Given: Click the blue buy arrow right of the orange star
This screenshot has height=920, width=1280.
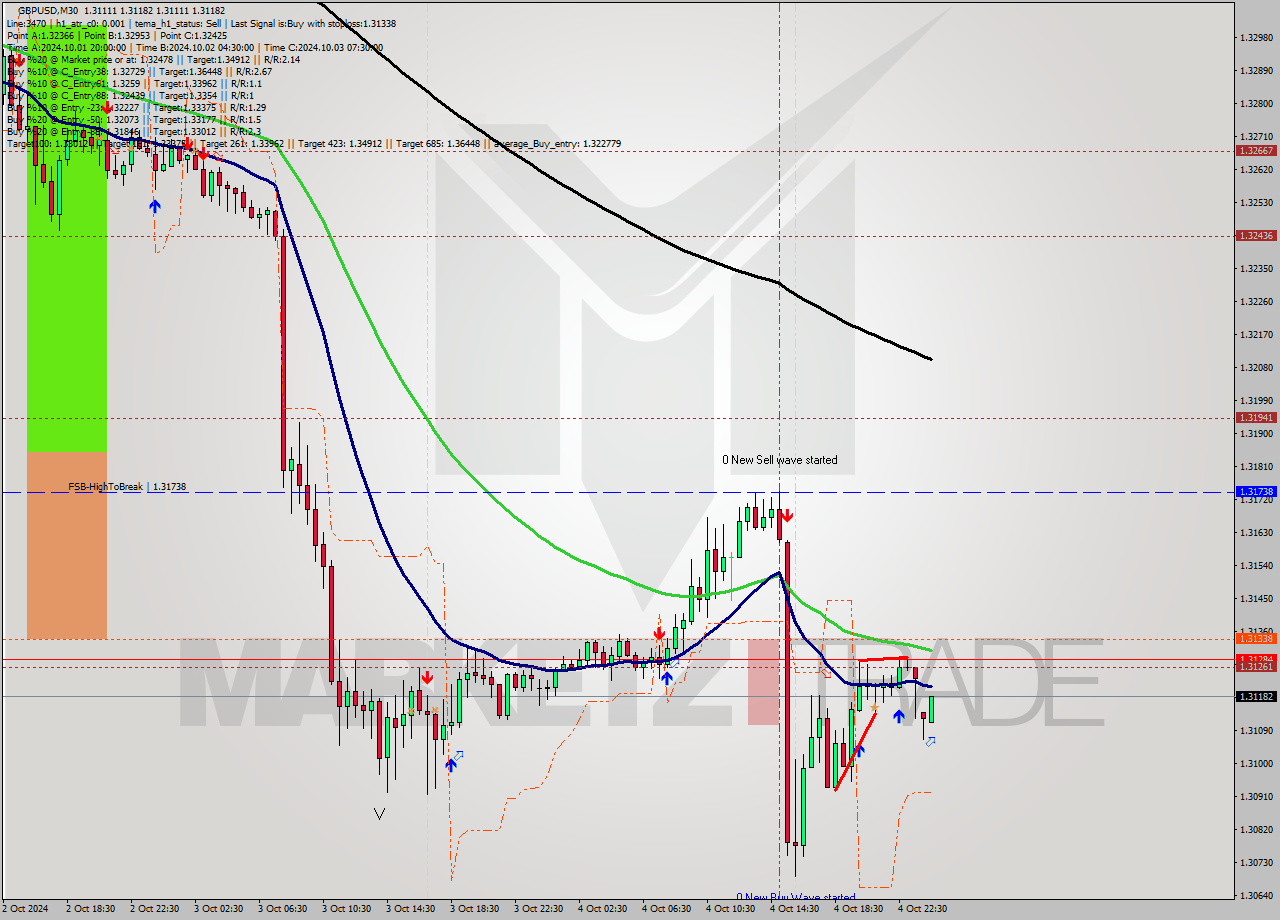Looking at the screenshot, I should 899,716.
